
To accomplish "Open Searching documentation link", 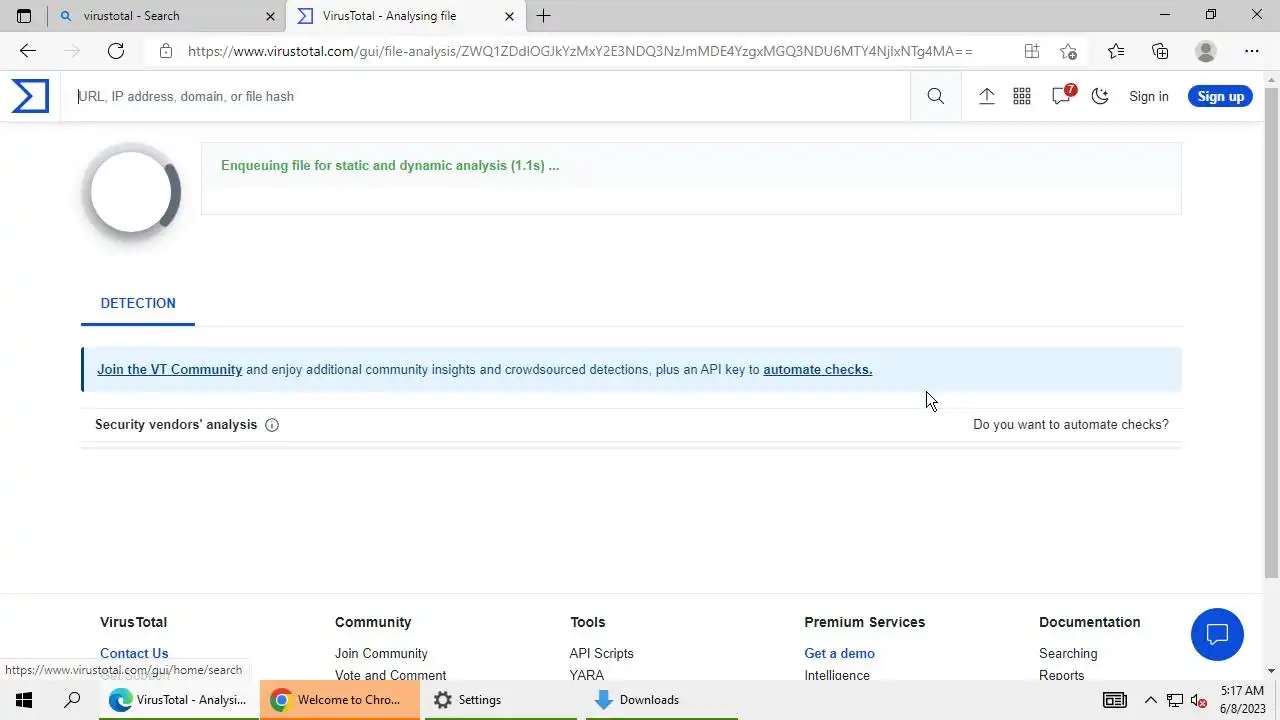I will coord(1068,653).
